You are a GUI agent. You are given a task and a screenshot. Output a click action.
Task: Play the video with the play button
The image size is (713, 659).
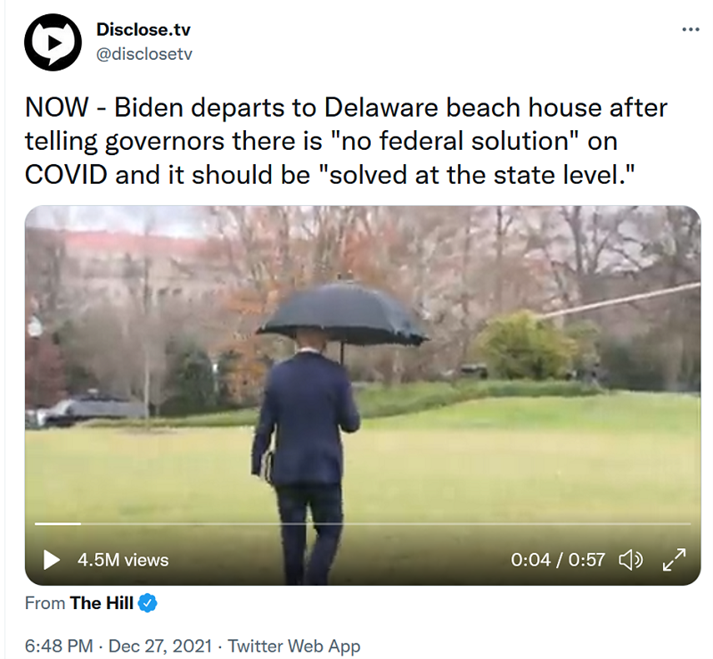51,560
